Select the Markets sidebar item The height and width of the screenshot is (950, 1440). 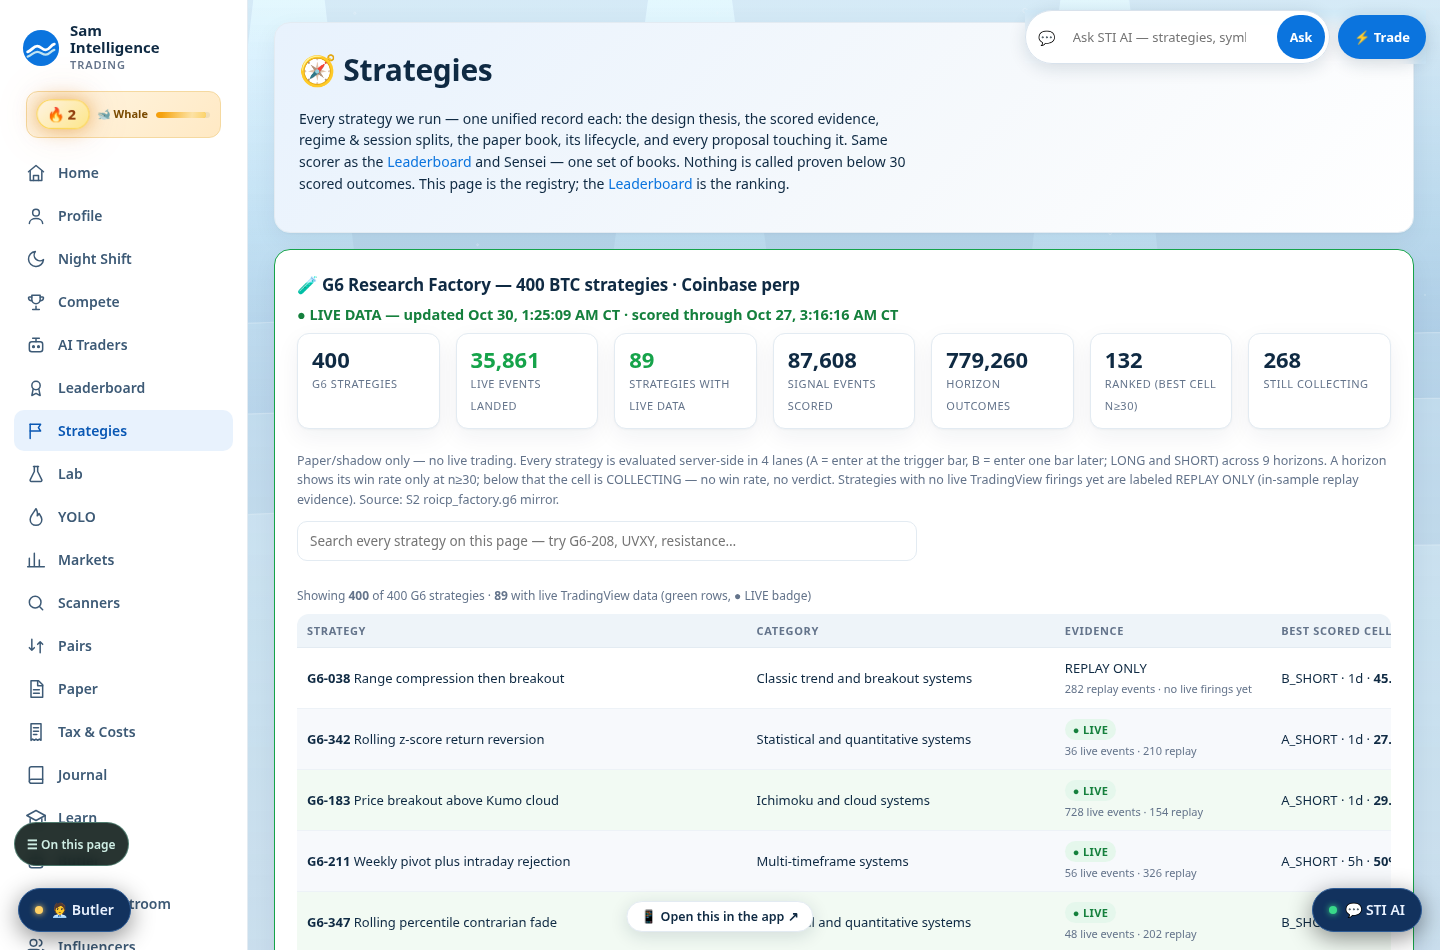click(123, 560)
